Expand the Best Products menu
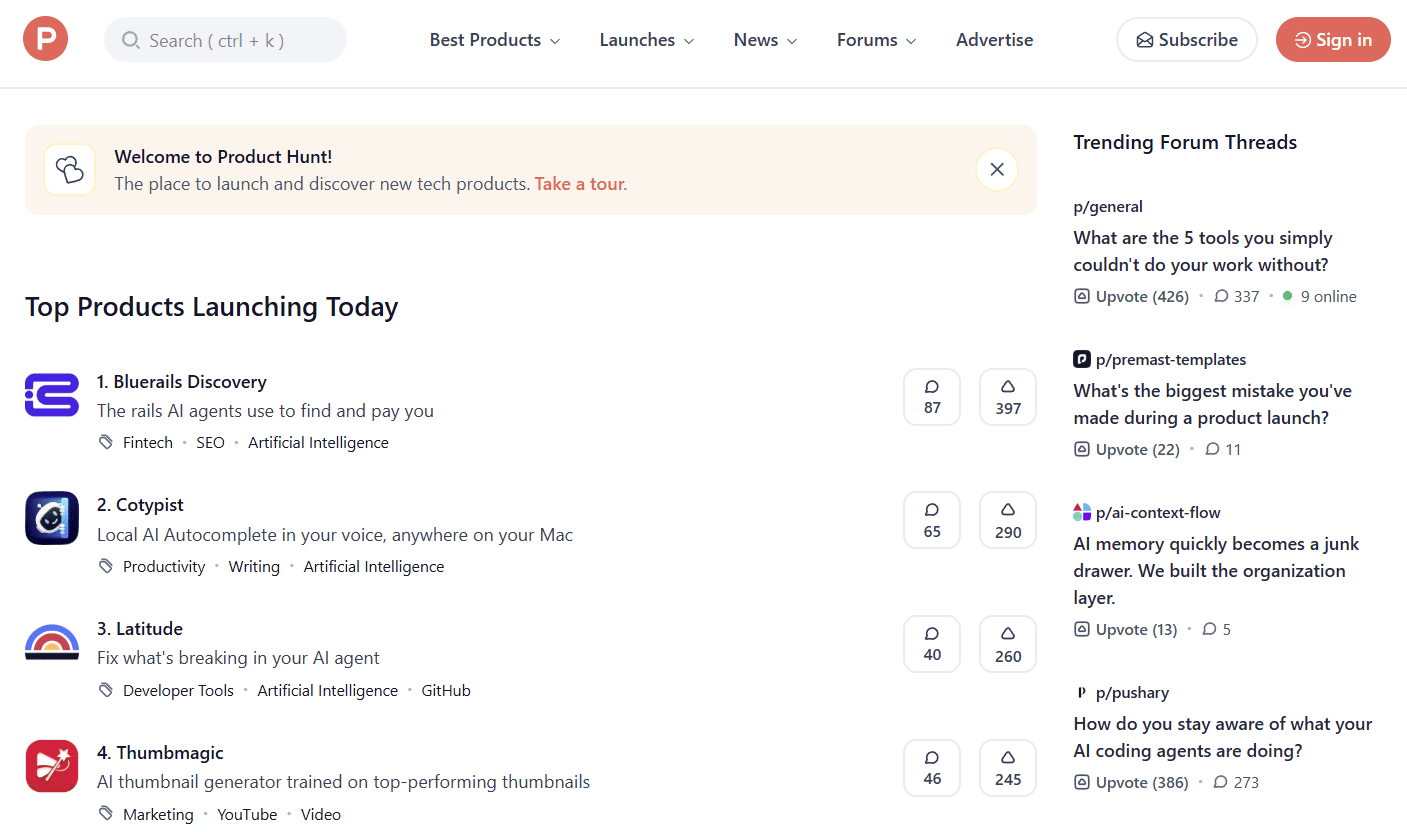1407x832 pixels. pos(495,40)
